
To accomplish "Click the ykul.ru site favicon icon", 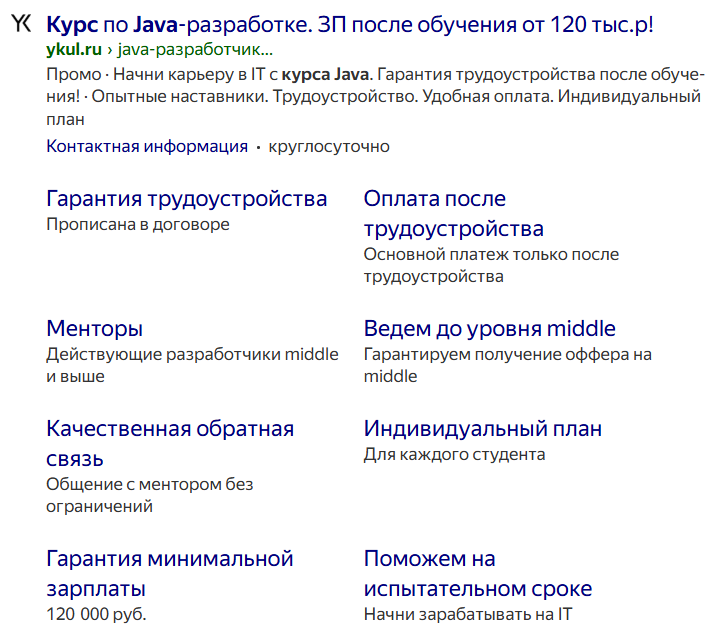I will pos(21,23).
